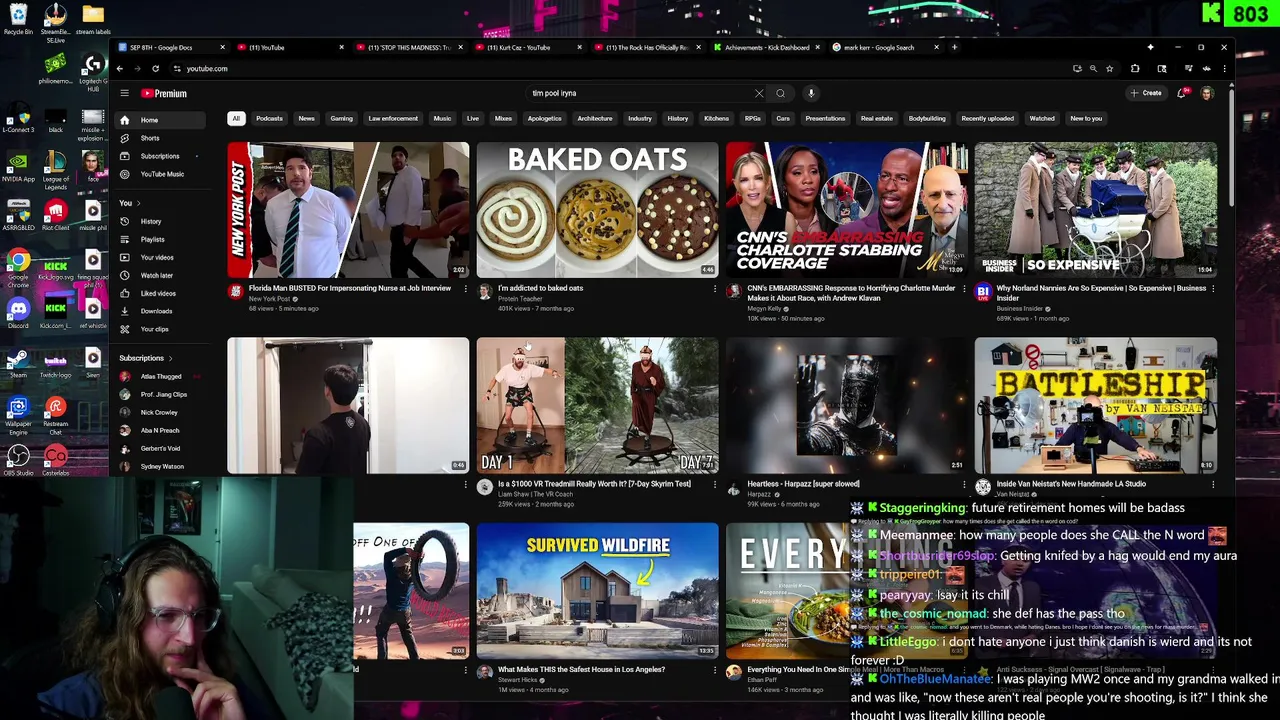Select the Law enforcement filter chip
The image size is (1280, 720).
(393, 118)
